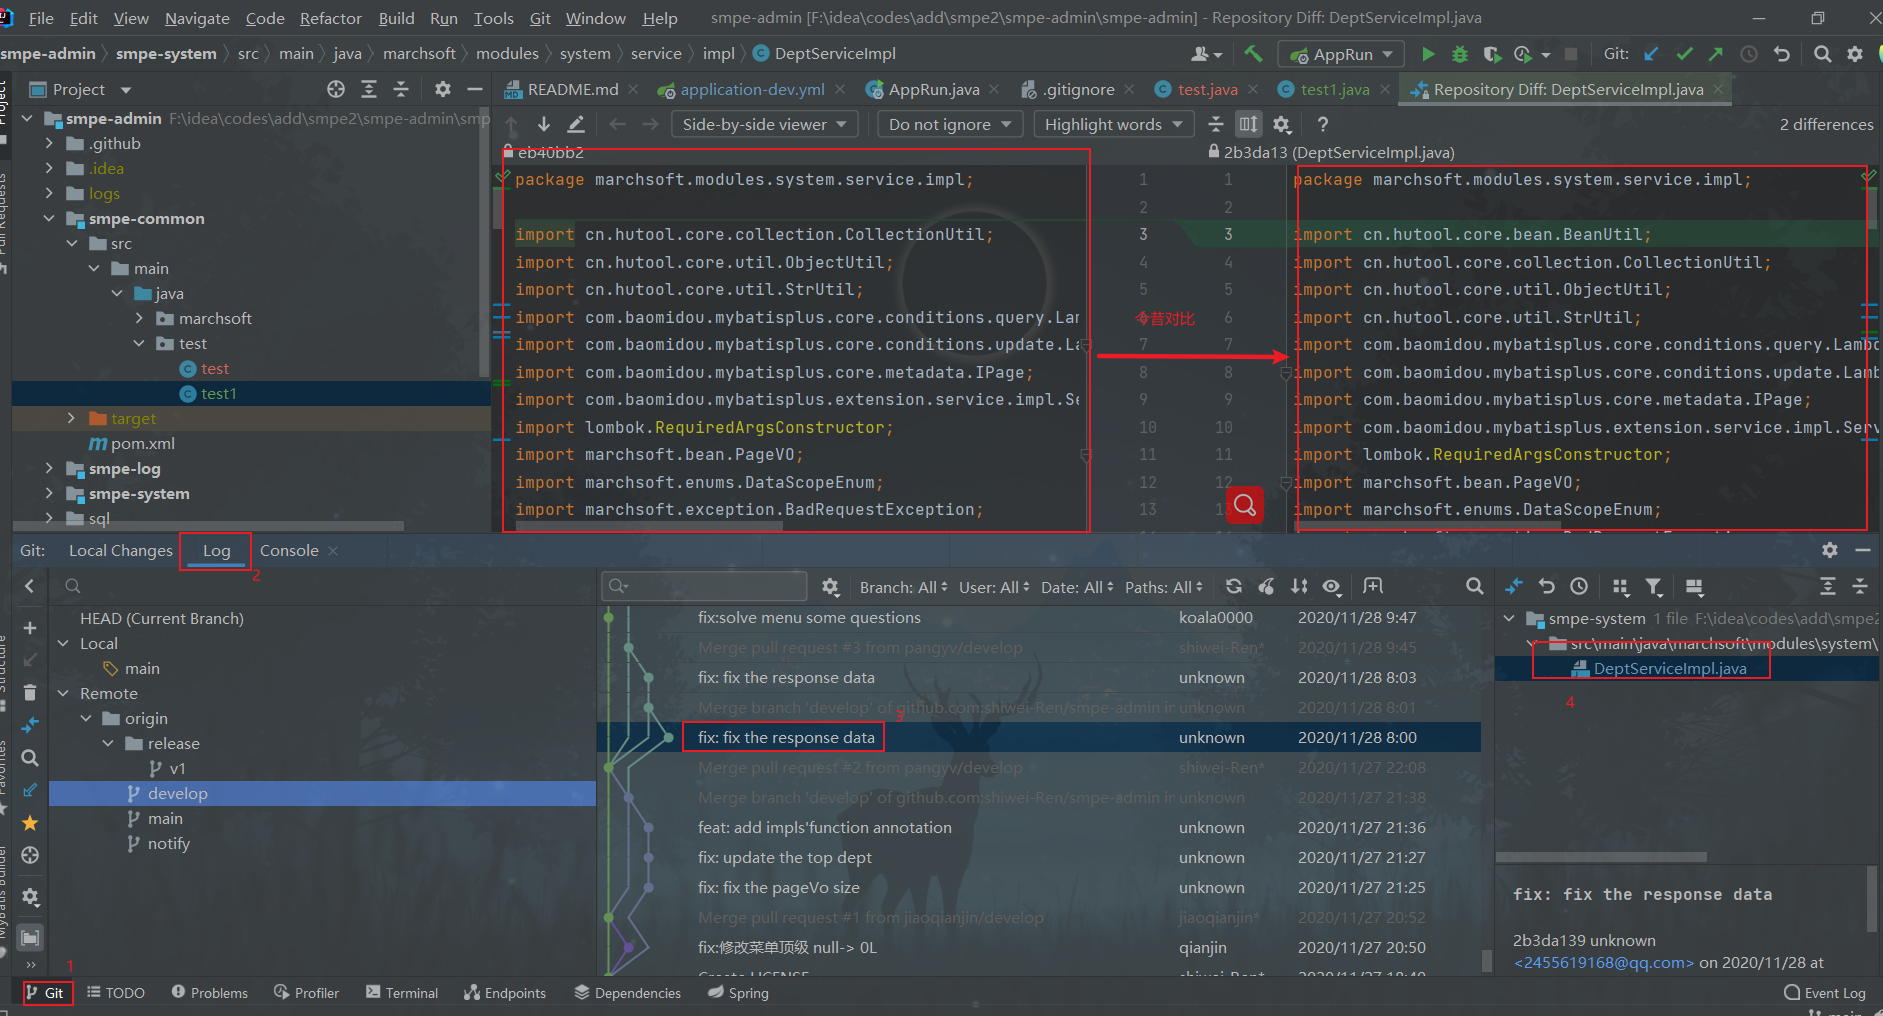Run AppRun with coverage icon
The height and width of the screenshot is (1016, 1883).
pos(1492,54)
